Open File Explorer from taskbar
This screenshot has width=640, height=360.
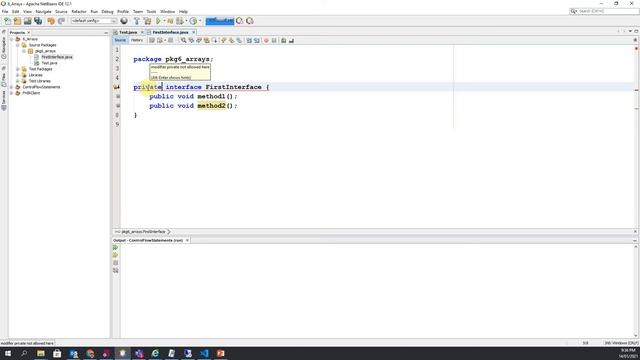coord(41,353)
